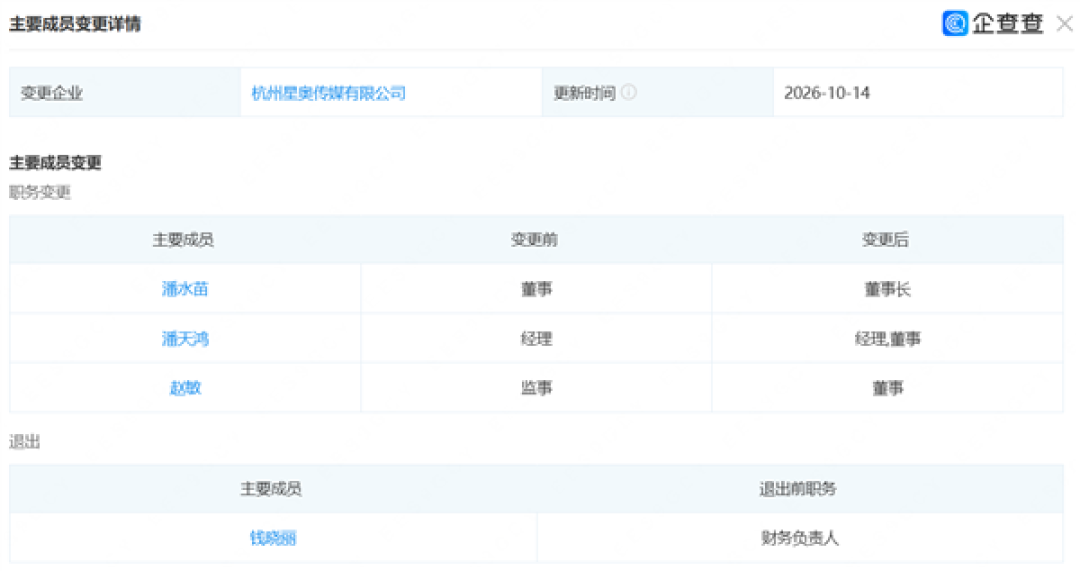
Task: Open the third member link in 职务变更
Action: [x=185, y=388]
